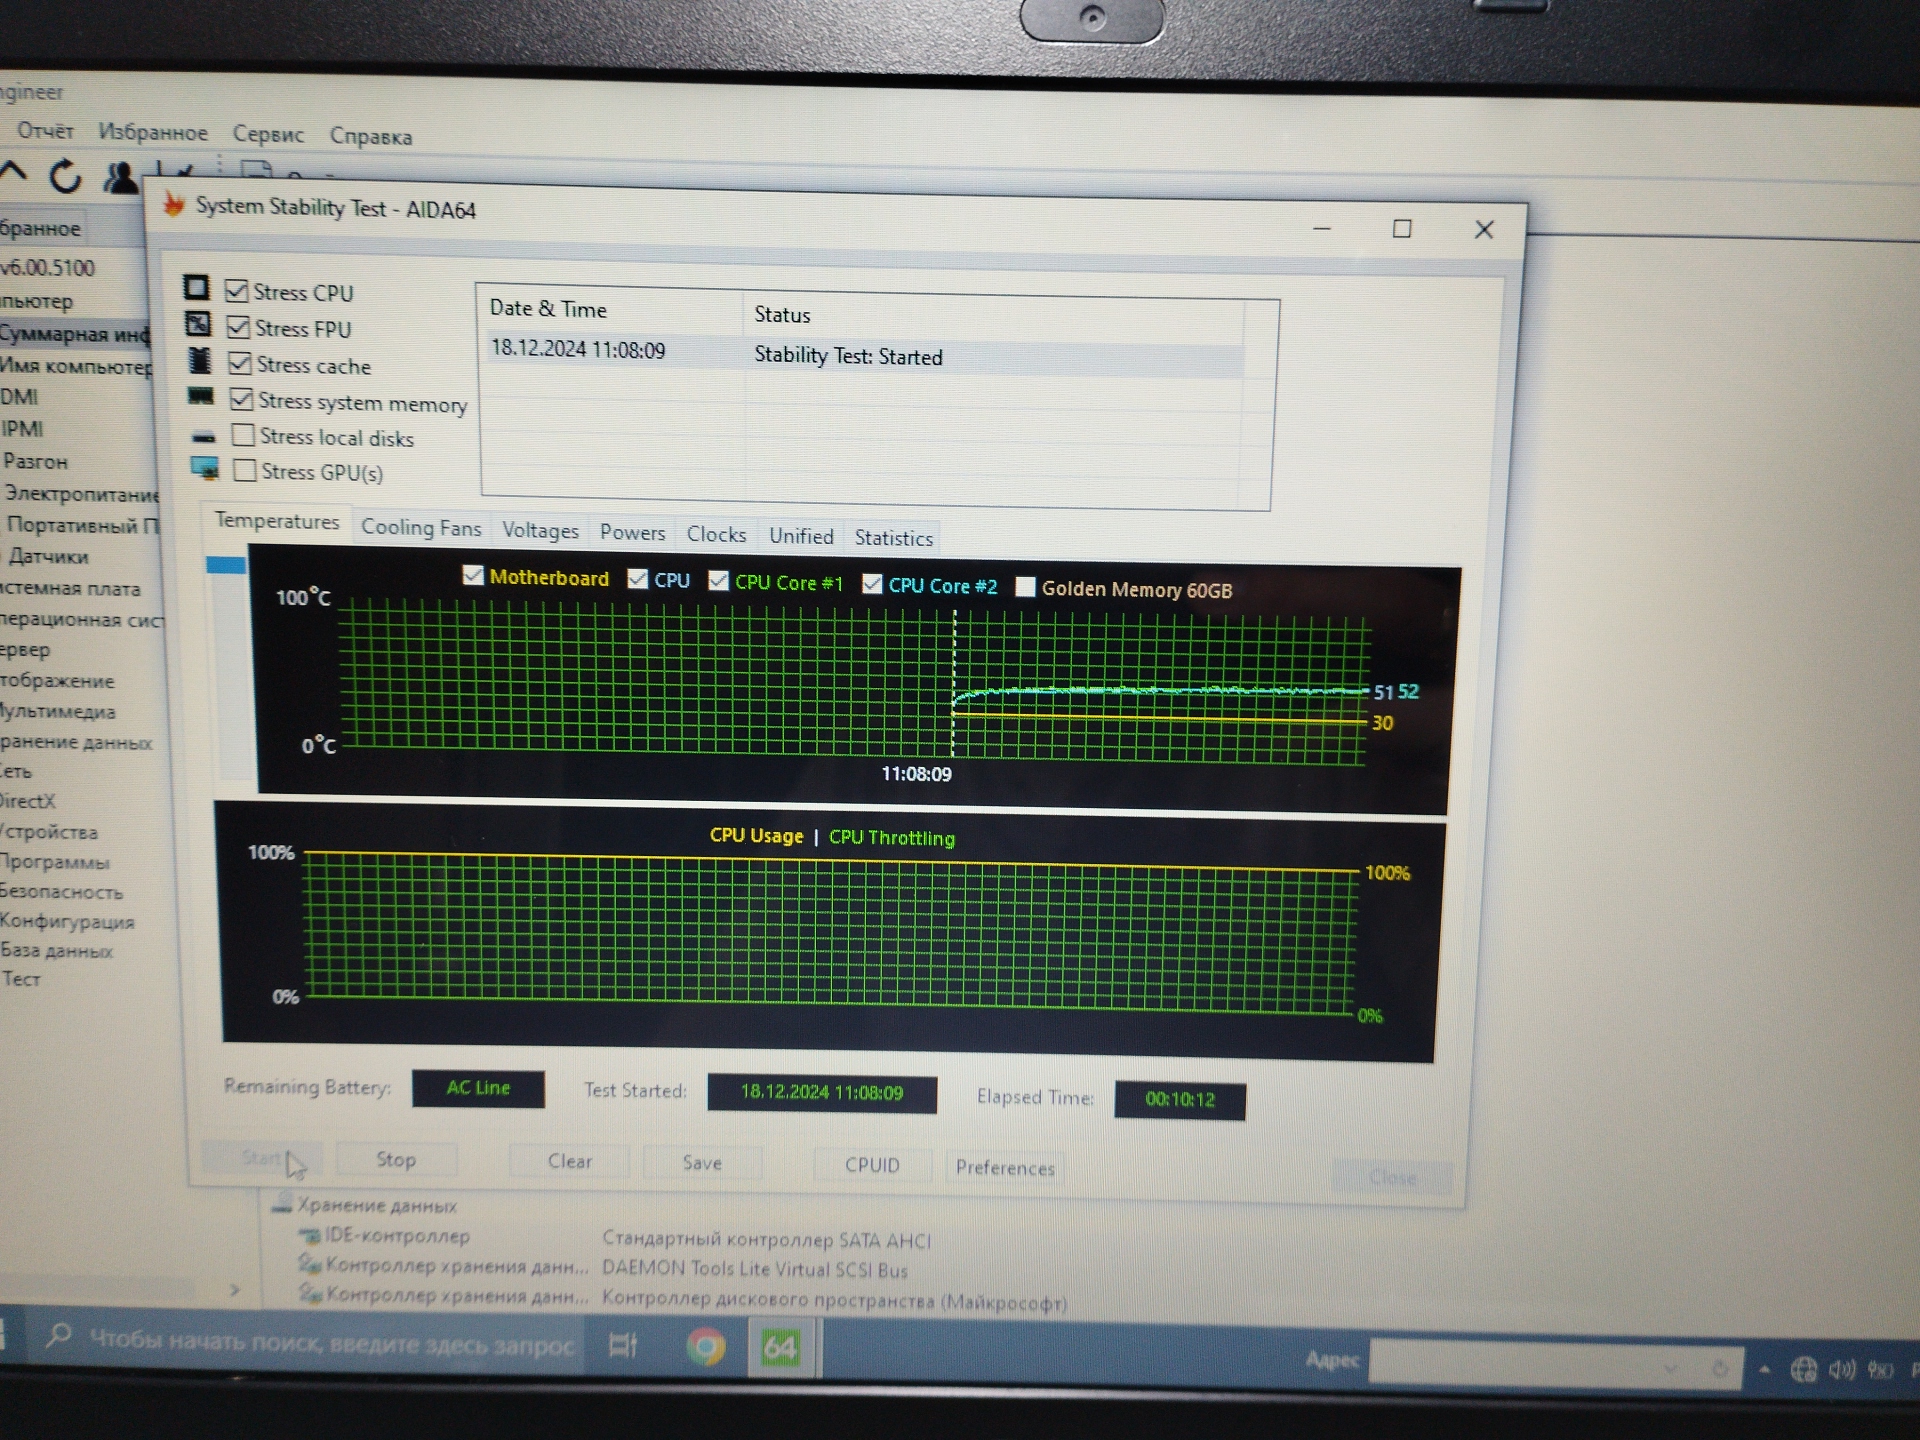Open the Statistics tab
The image size is (1920, 1440).
[x=893, y=538]
